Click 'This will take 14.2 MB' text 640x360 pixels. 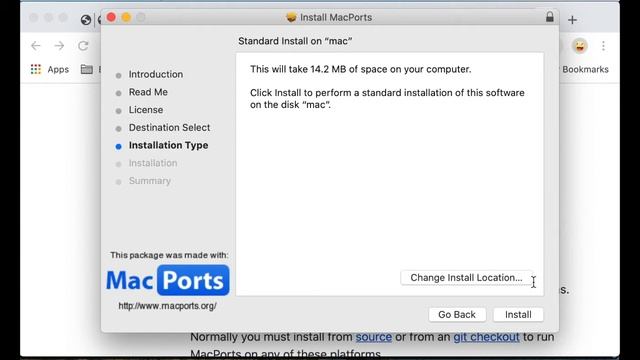click(x=360, y=69)
